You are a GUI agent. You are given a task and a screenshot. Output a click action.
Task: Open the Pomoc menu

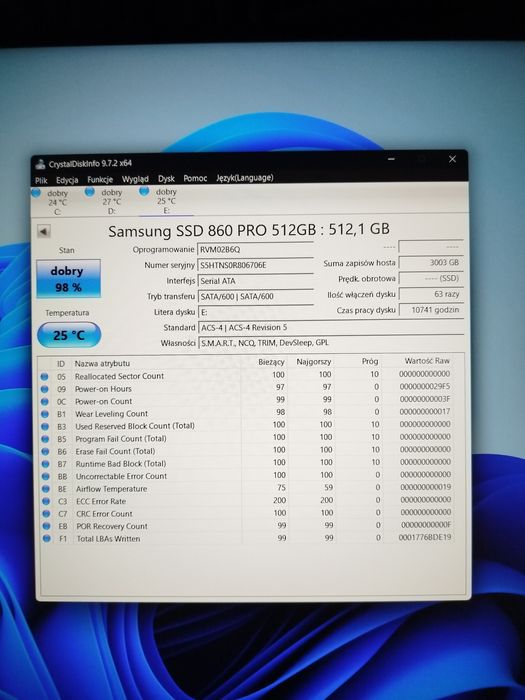(195, 178)
